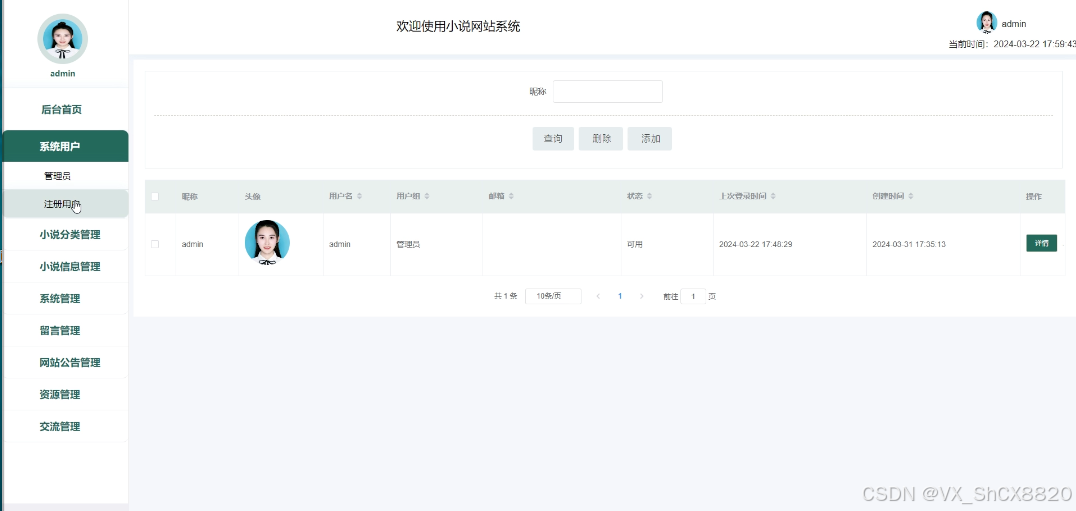Click the 添加 add button
The image size is (1076, 511).
pos(650,139)
